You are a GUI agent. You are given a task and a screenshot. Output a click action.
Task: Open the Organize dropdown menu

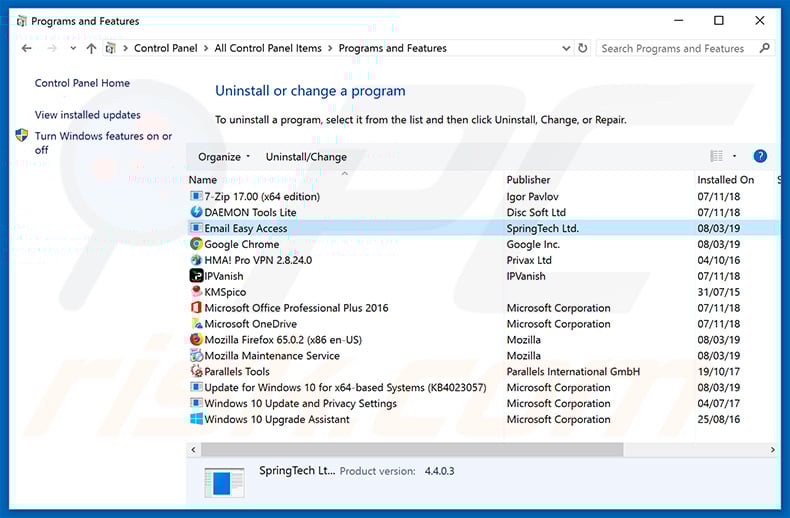pos(224,157)
